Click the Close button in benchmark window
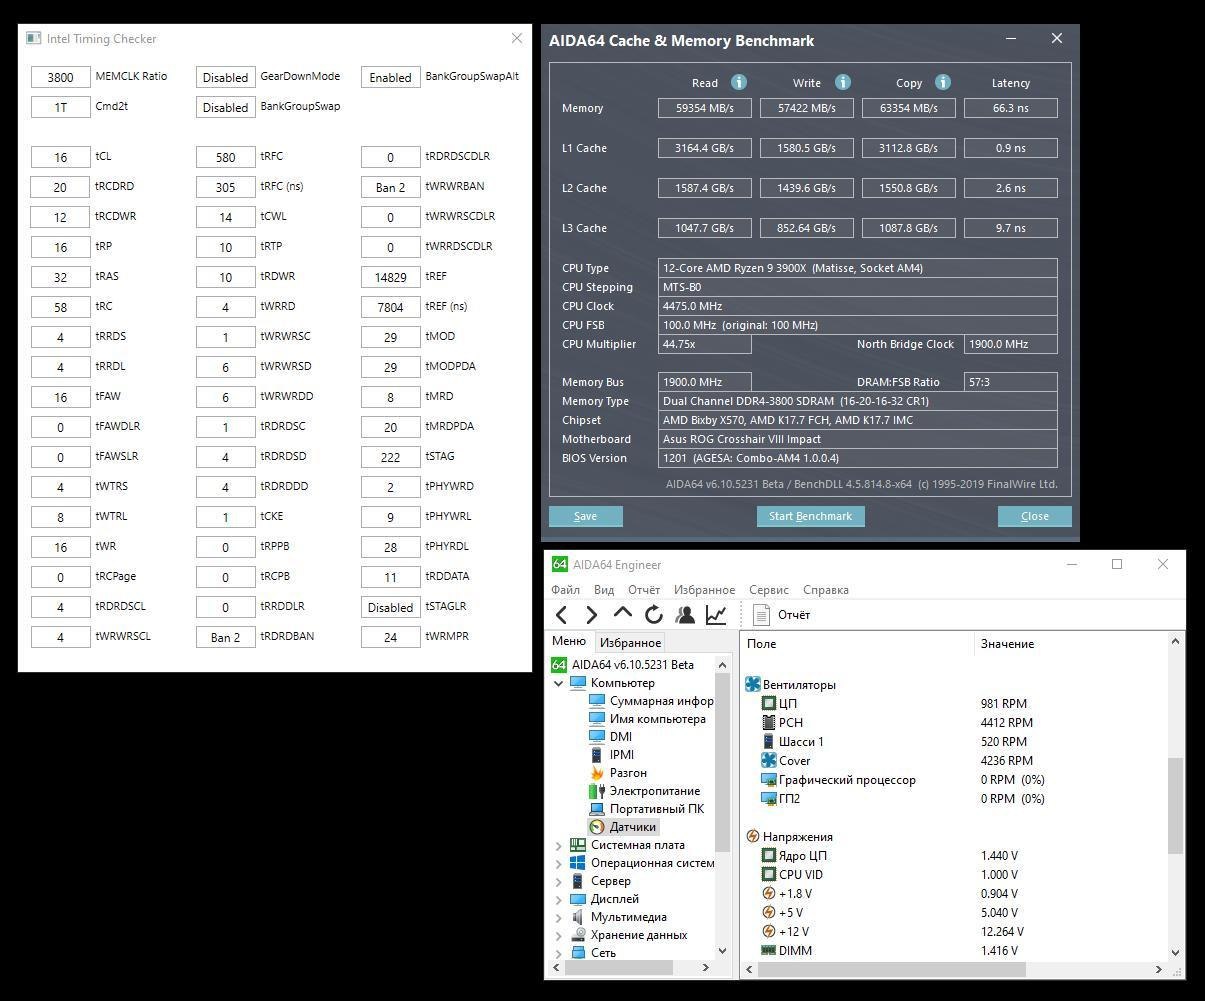The height and width of the screenshot is (1001, 1205). coord(1034,516)
